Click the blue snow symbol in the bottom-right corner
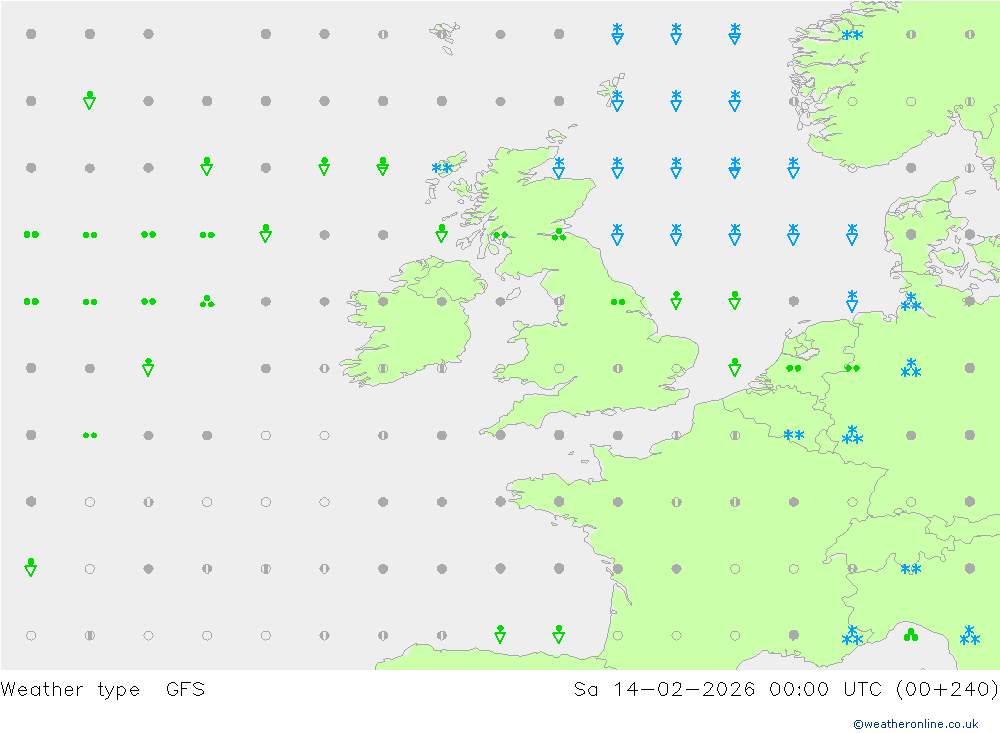1000x733 pixels. tap(969, 635)
